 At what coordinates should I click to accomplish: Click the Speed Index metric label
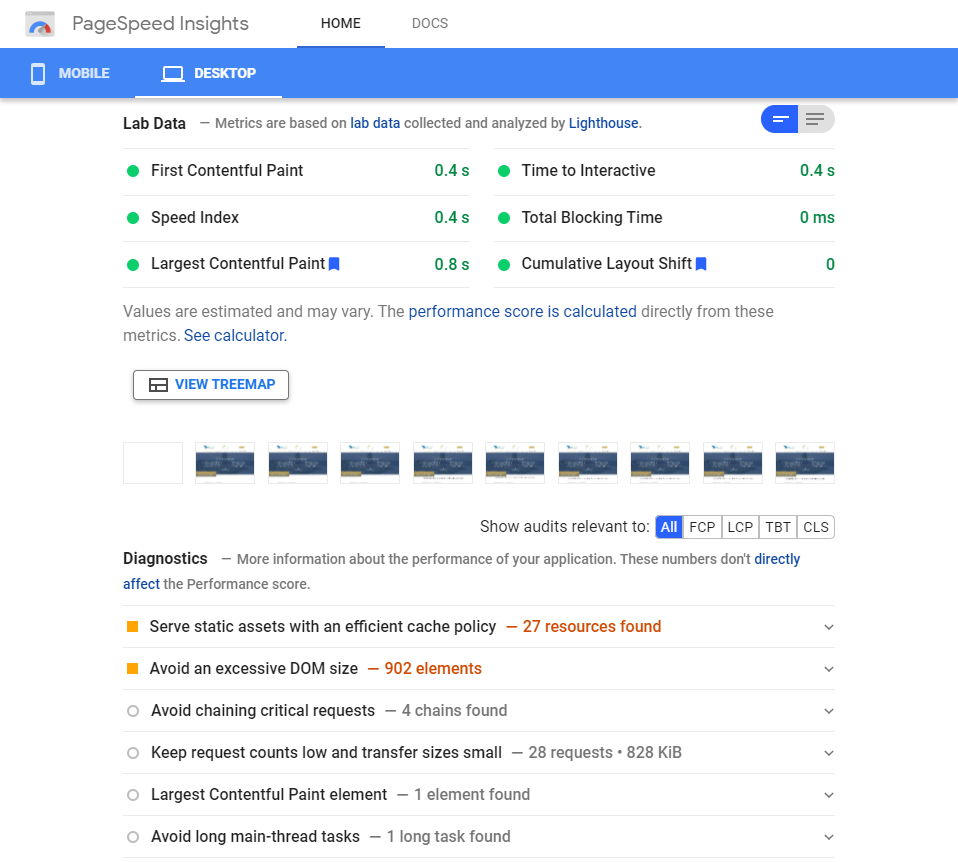coord(195,217)
